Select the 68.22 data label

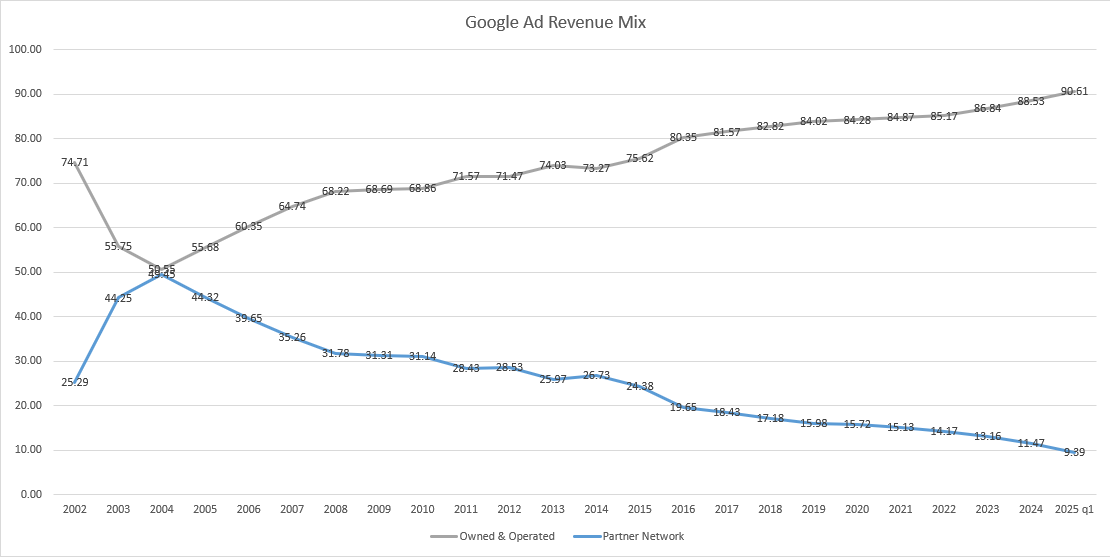(336, 191)
